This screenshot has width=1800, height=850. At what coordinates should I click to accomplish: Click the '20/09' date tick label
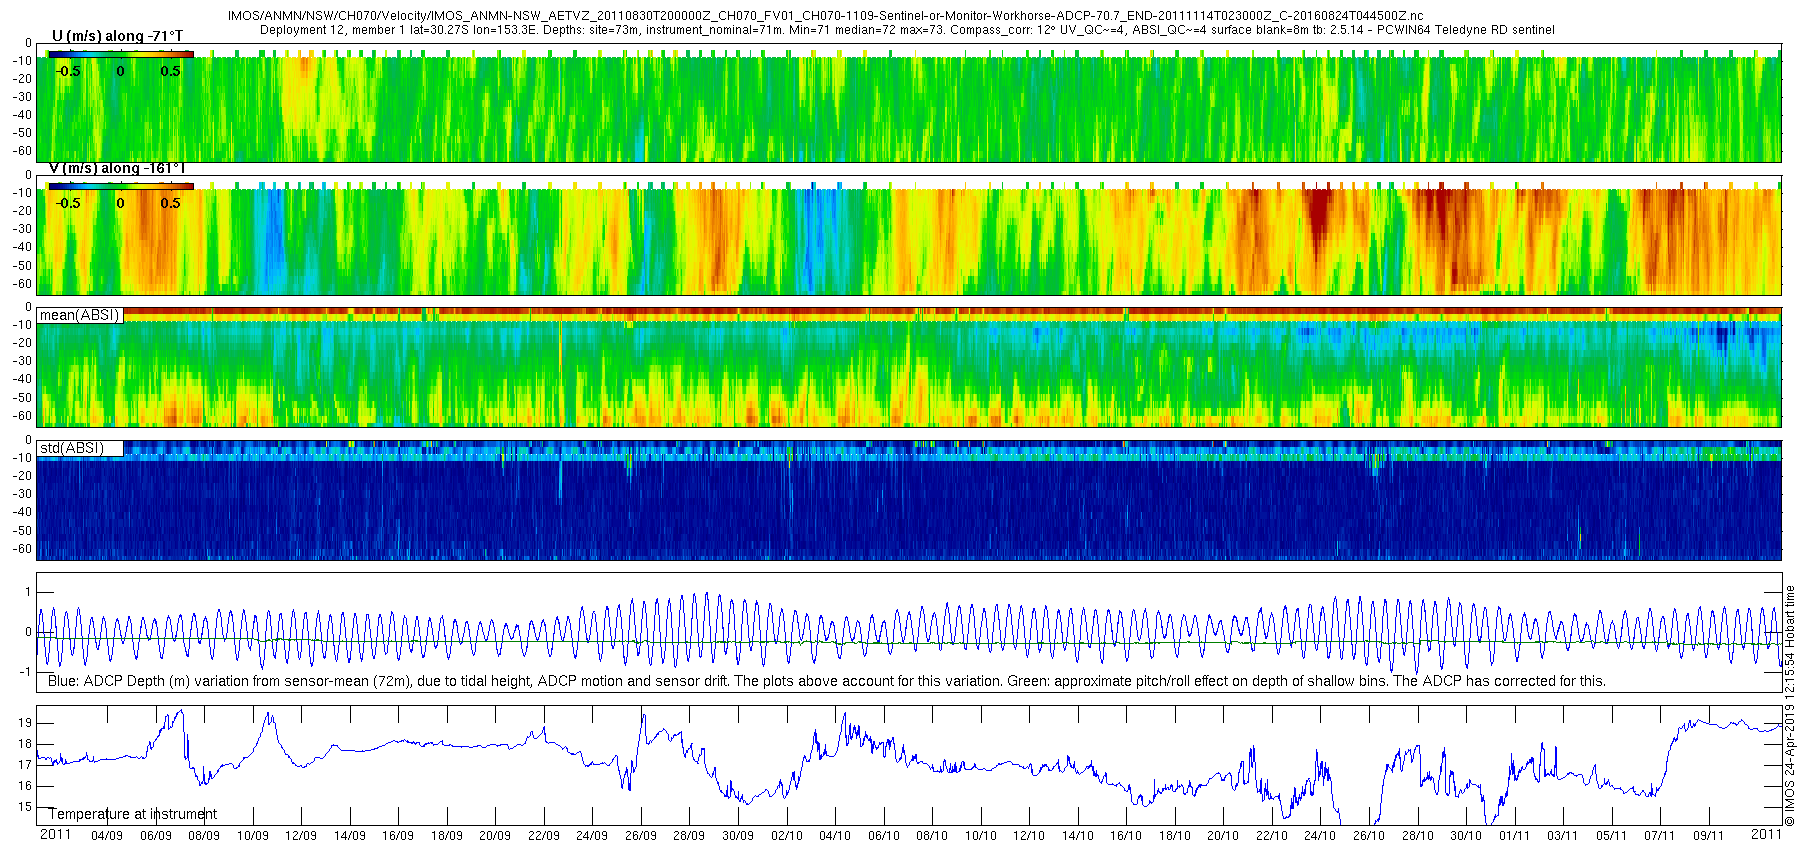pos(495,835)
